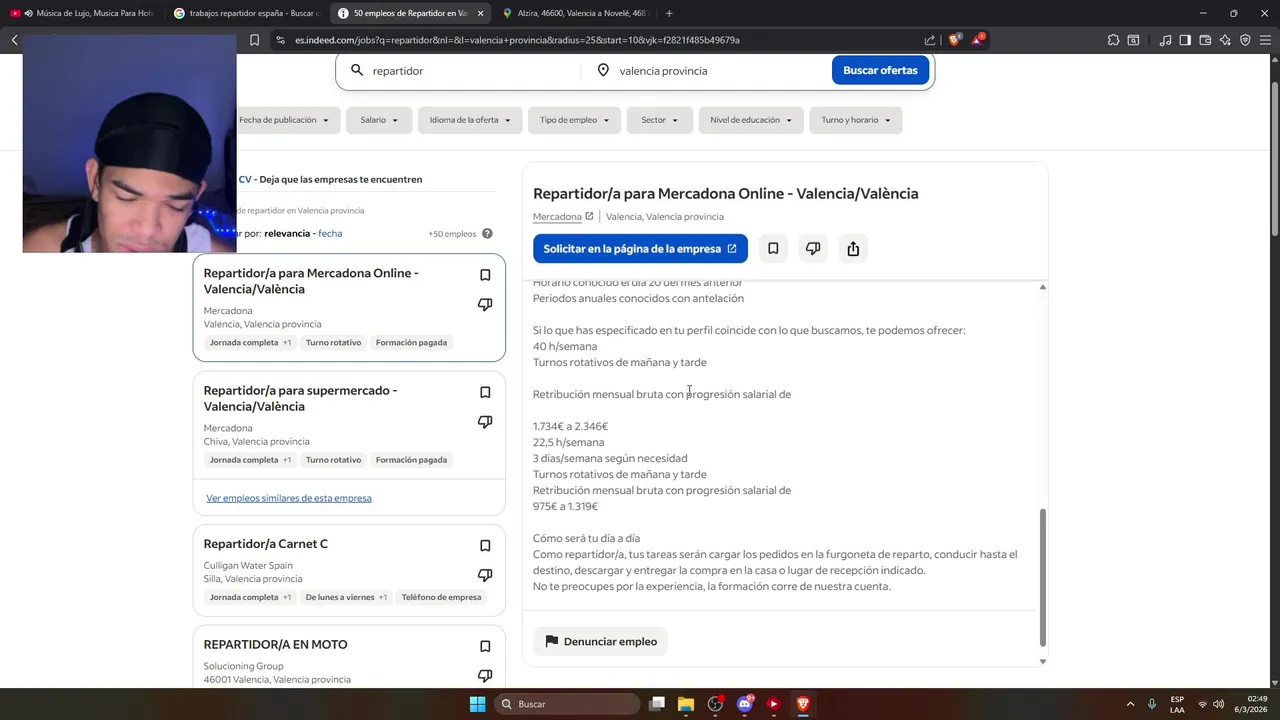Viewport: 1280px width, 720px height.
Task: Expand Sector filter dropdown
Action: (660, 120)
